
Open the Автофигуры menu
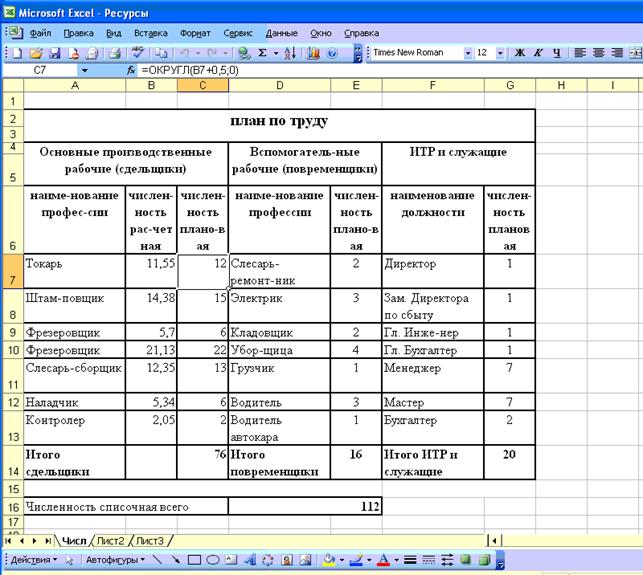click(x=116, y=559)
